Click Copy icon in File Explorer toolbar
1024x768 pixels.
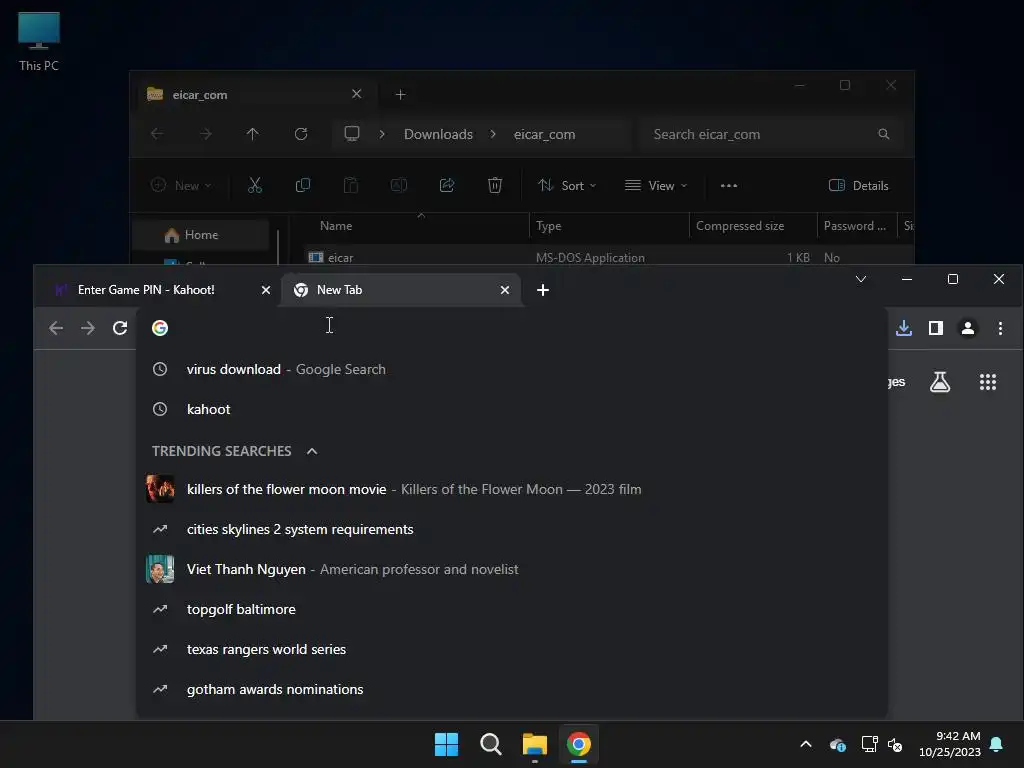click(303, 185)
